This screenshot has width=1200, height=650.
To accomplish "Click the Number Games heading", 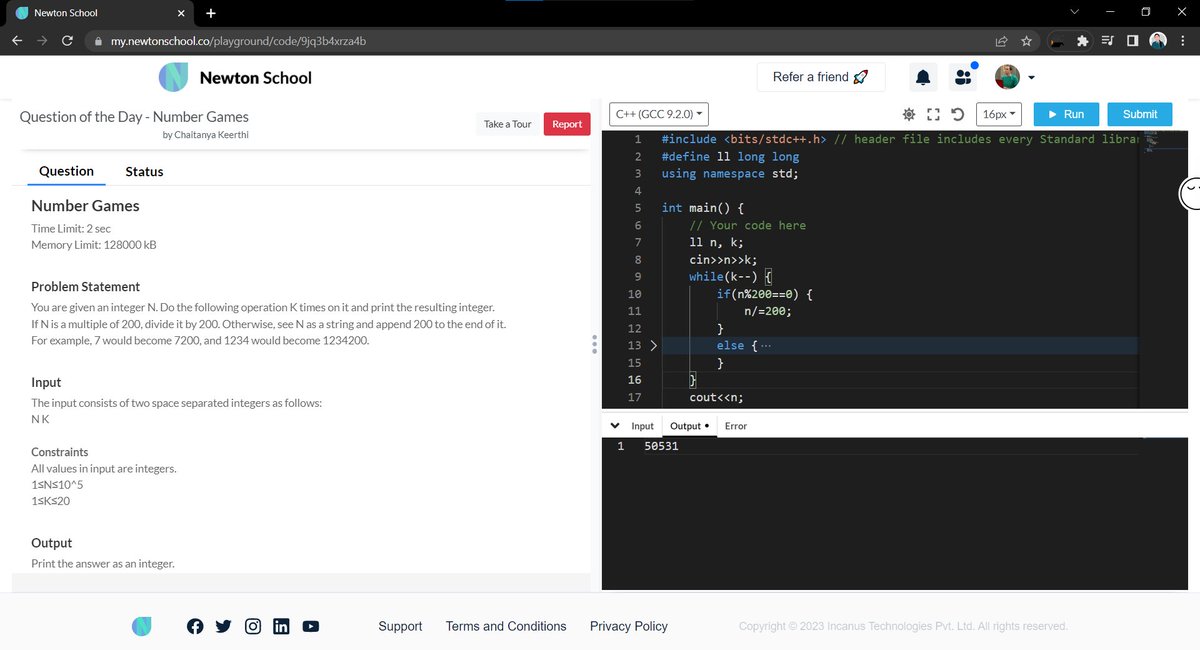I will click(x=85, y=206).
